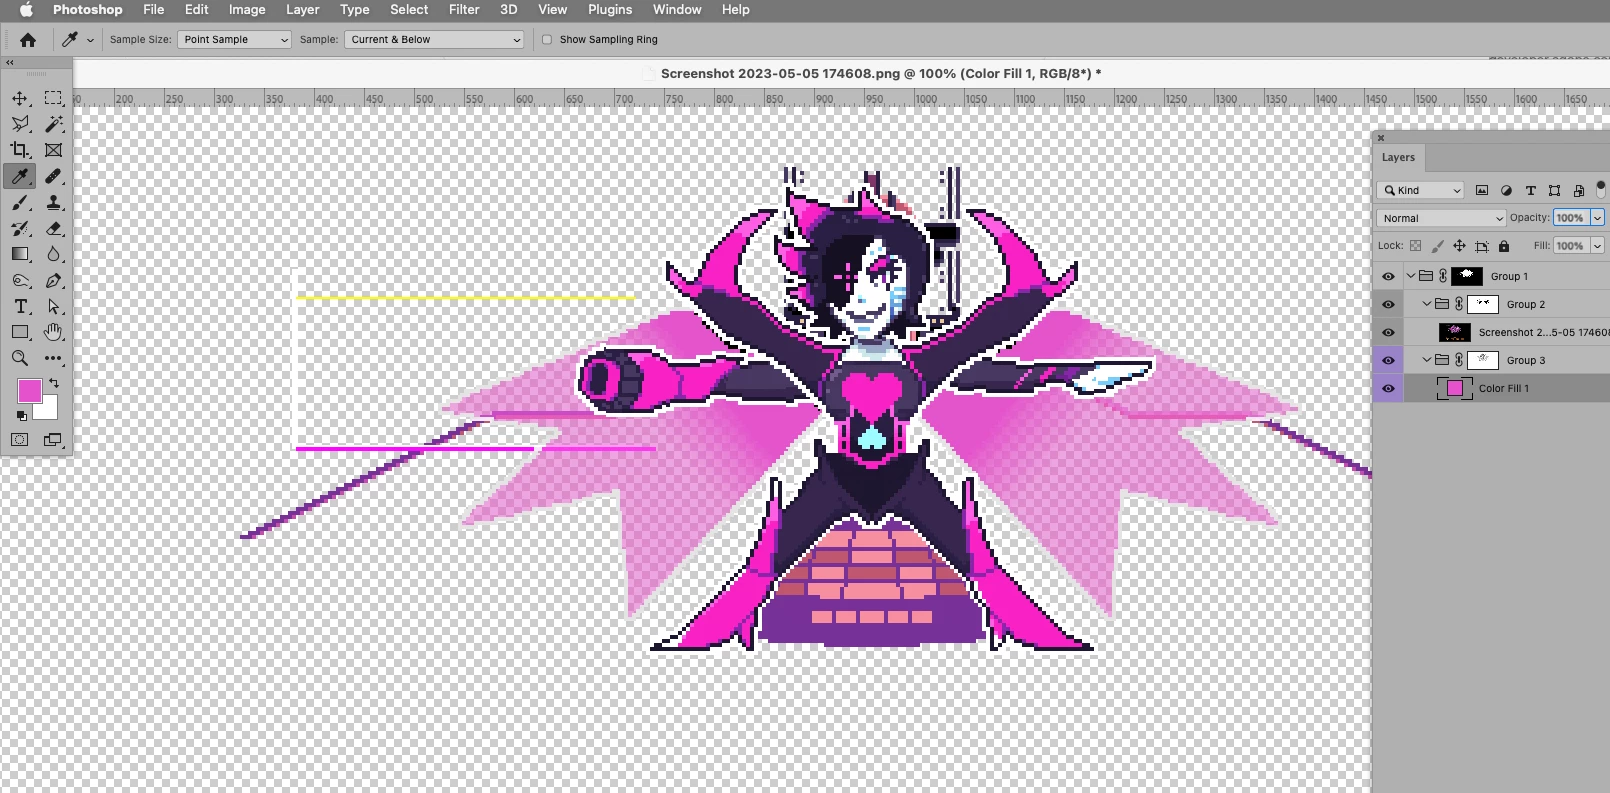Image resolution: width=1610 pixels, height=793 pixels.
Task: Select the Dodge tool
Action: coord(20,280)
